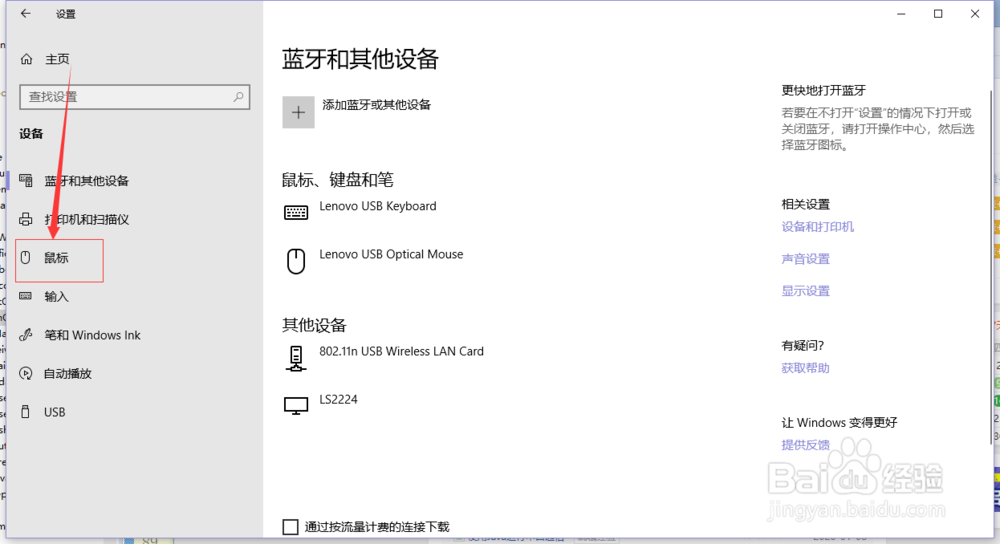Click the AutoPlay icon in sidebar

(x=26, y=374)
